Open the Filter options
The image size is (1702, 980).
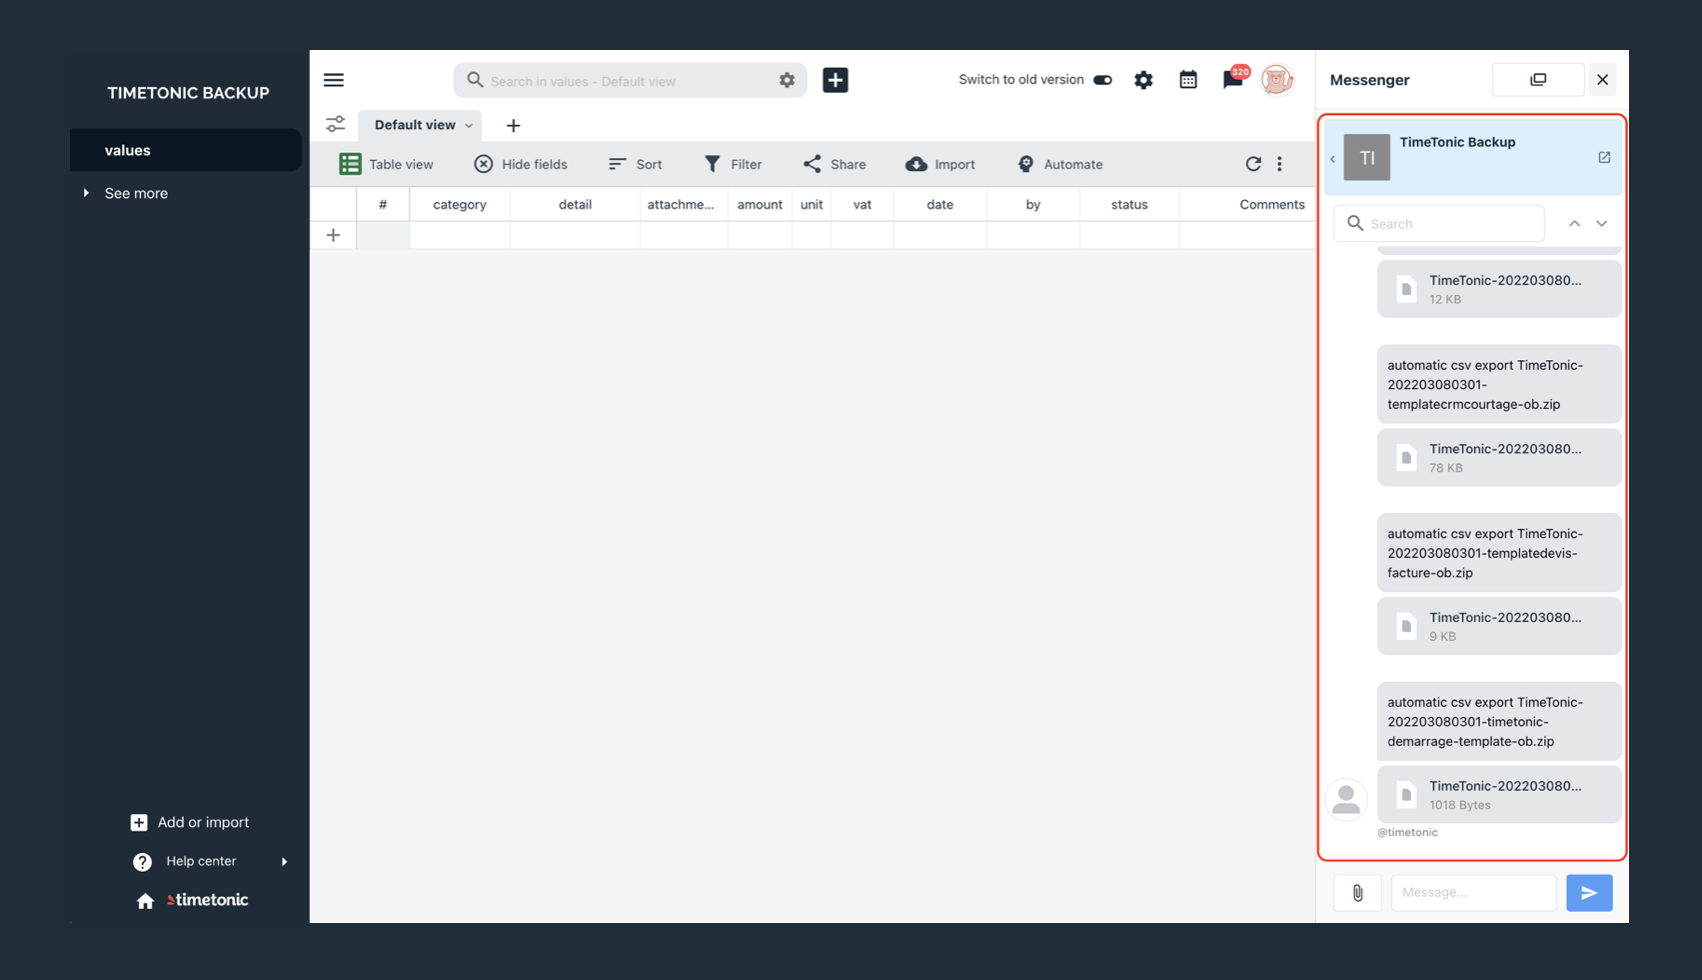coord(733,164)
